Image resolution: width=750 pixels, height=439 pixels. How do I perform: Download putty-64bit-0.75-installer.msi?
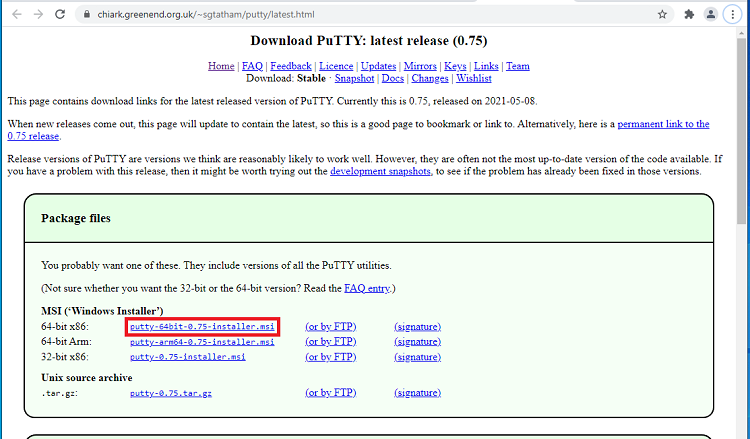tap(202, 327)
